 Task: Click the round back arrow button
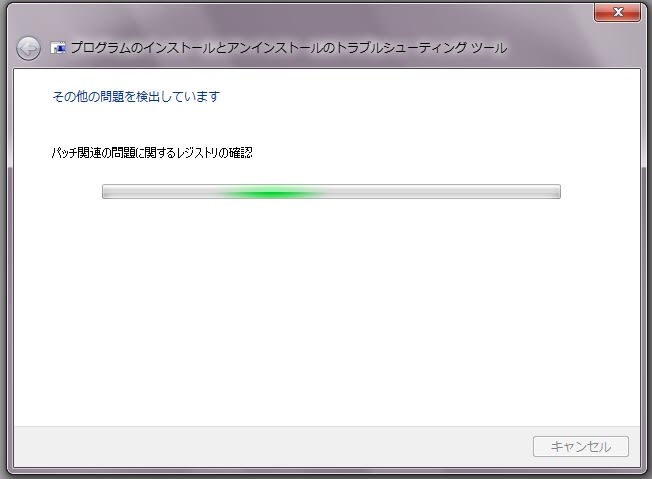click(x=28, y=49)
